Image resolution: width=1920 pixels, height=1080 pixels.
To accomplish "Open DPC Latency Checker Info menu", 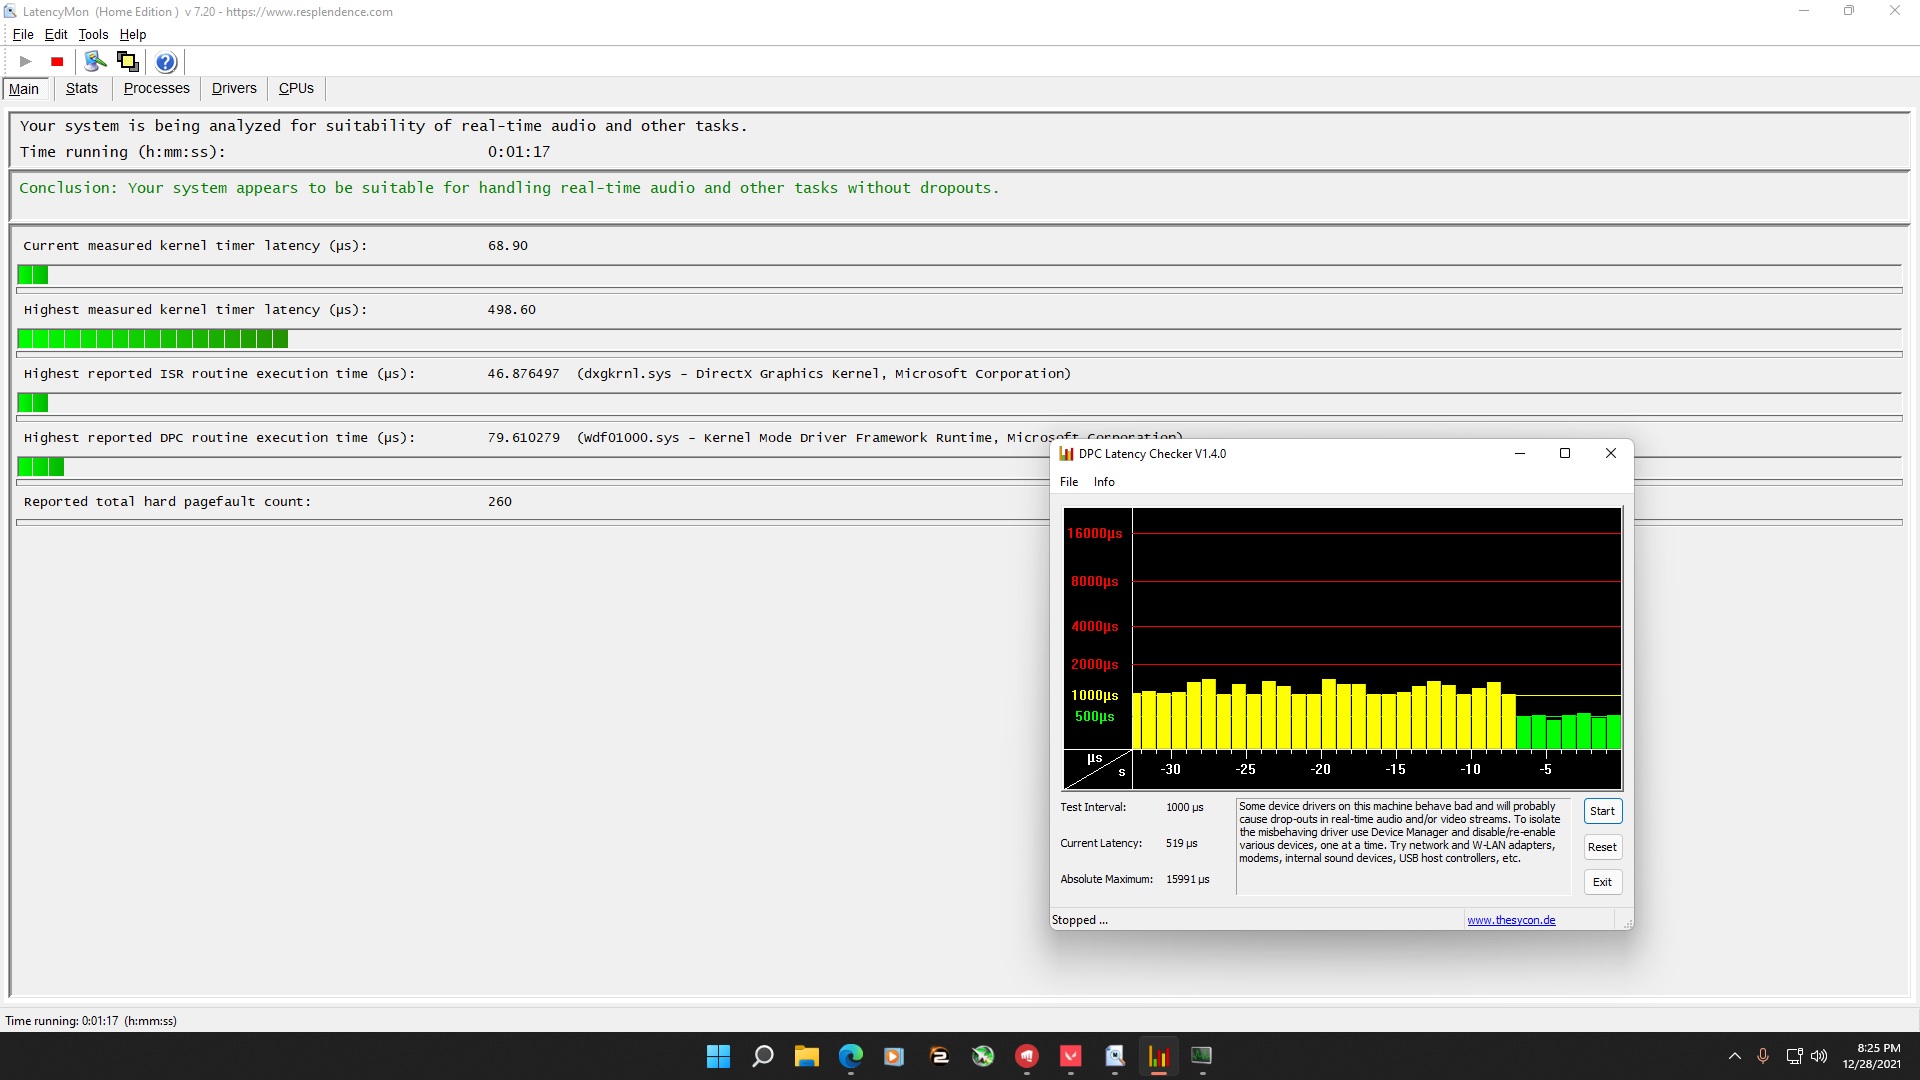I will 1104,482.
